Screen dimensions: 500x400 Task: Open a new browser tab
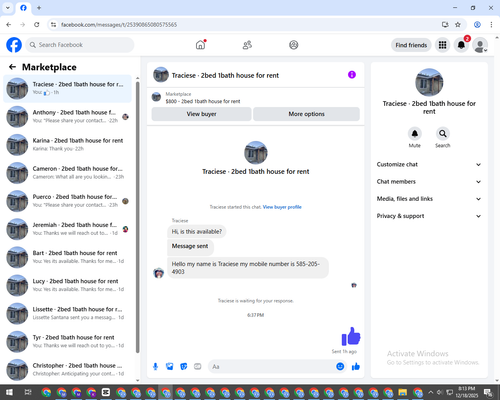coord(39,8)
